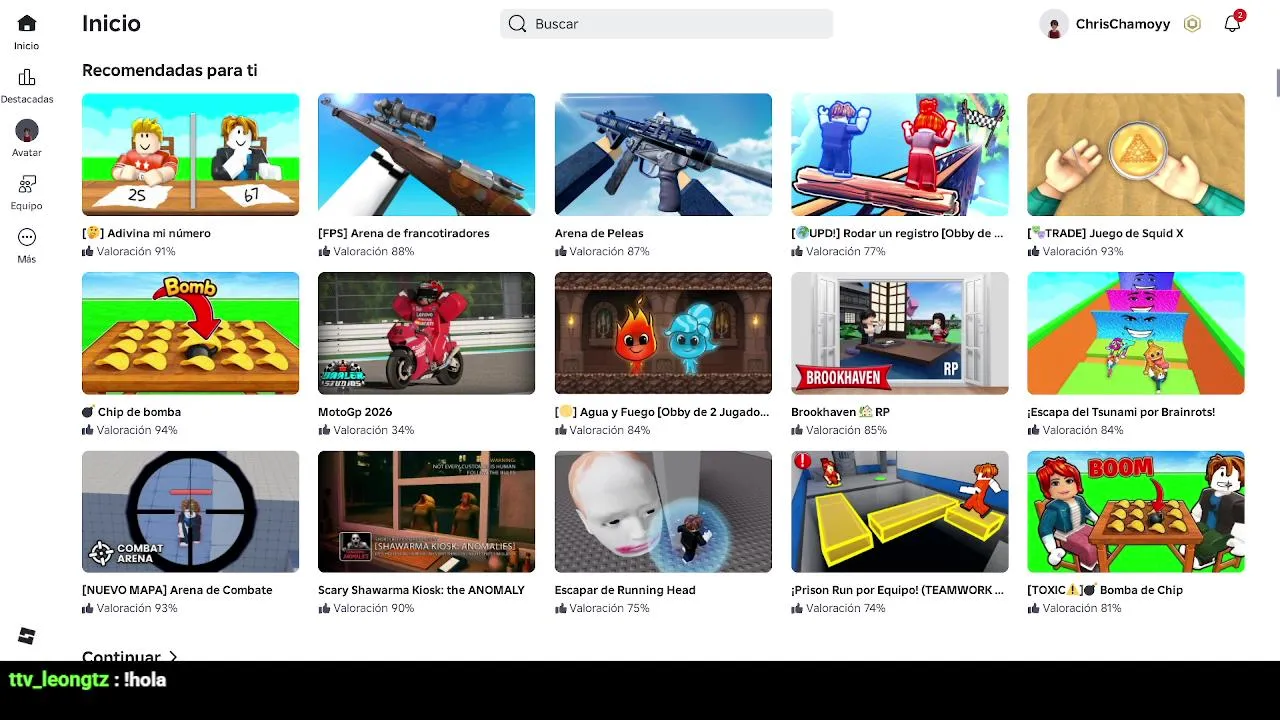1280x720 pixels.
Task: Open the Escapa del Tsunami por Brainrots thumbnail
Action: [x=1136, y=333]
